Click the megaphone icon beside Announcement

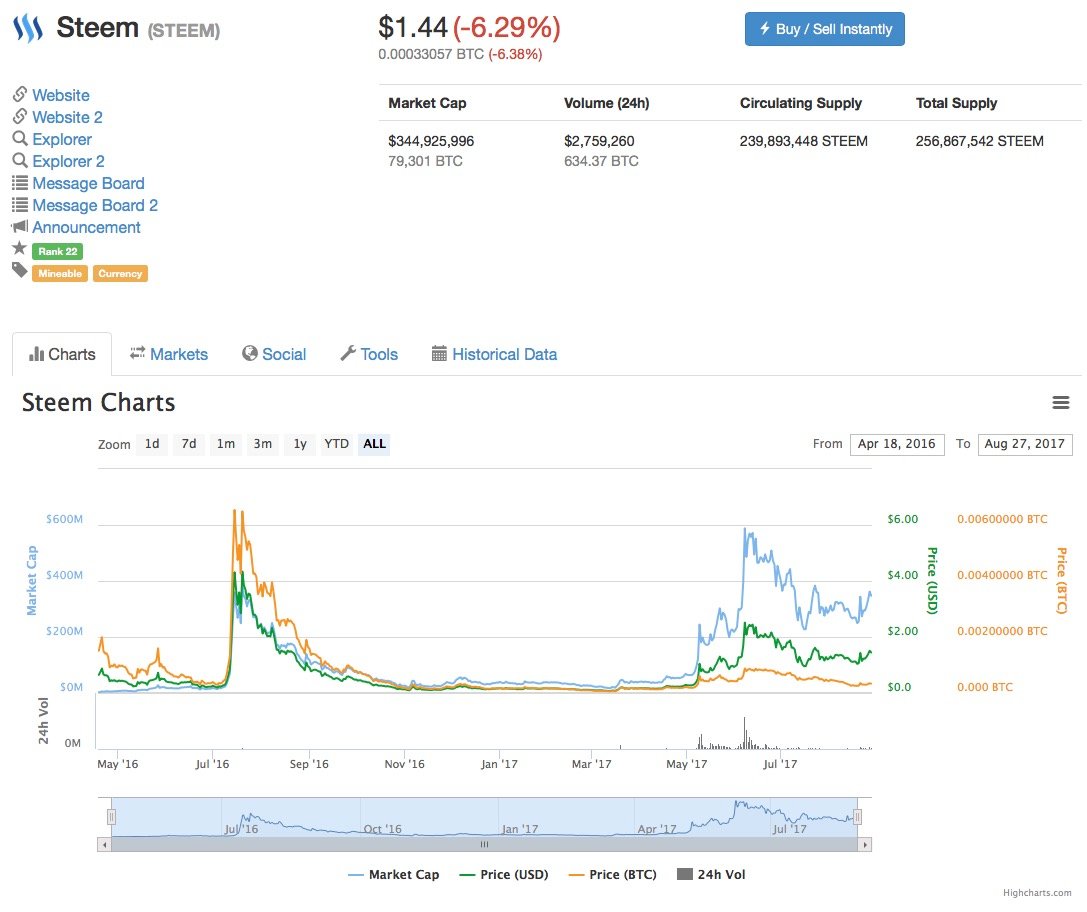20,226
